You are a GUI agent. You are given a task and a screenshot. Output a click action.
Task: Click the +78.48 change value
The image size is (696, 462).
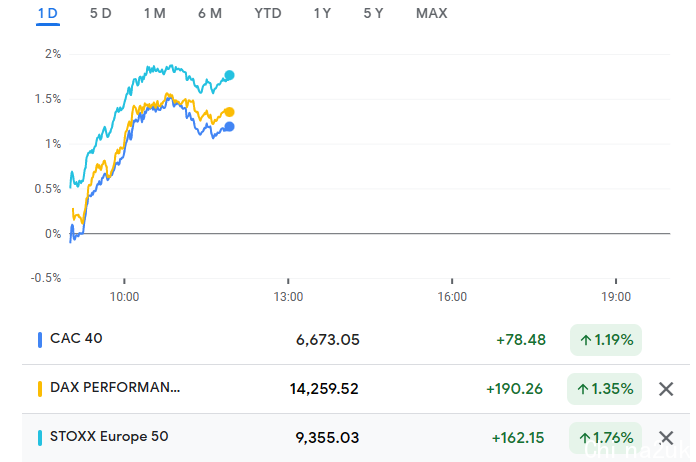pyautogui.click(x=521, y=340)
